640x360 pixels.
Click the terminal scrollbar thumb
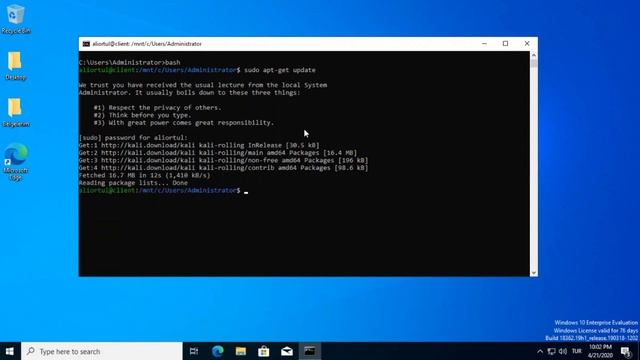click(x=533, y=63)
